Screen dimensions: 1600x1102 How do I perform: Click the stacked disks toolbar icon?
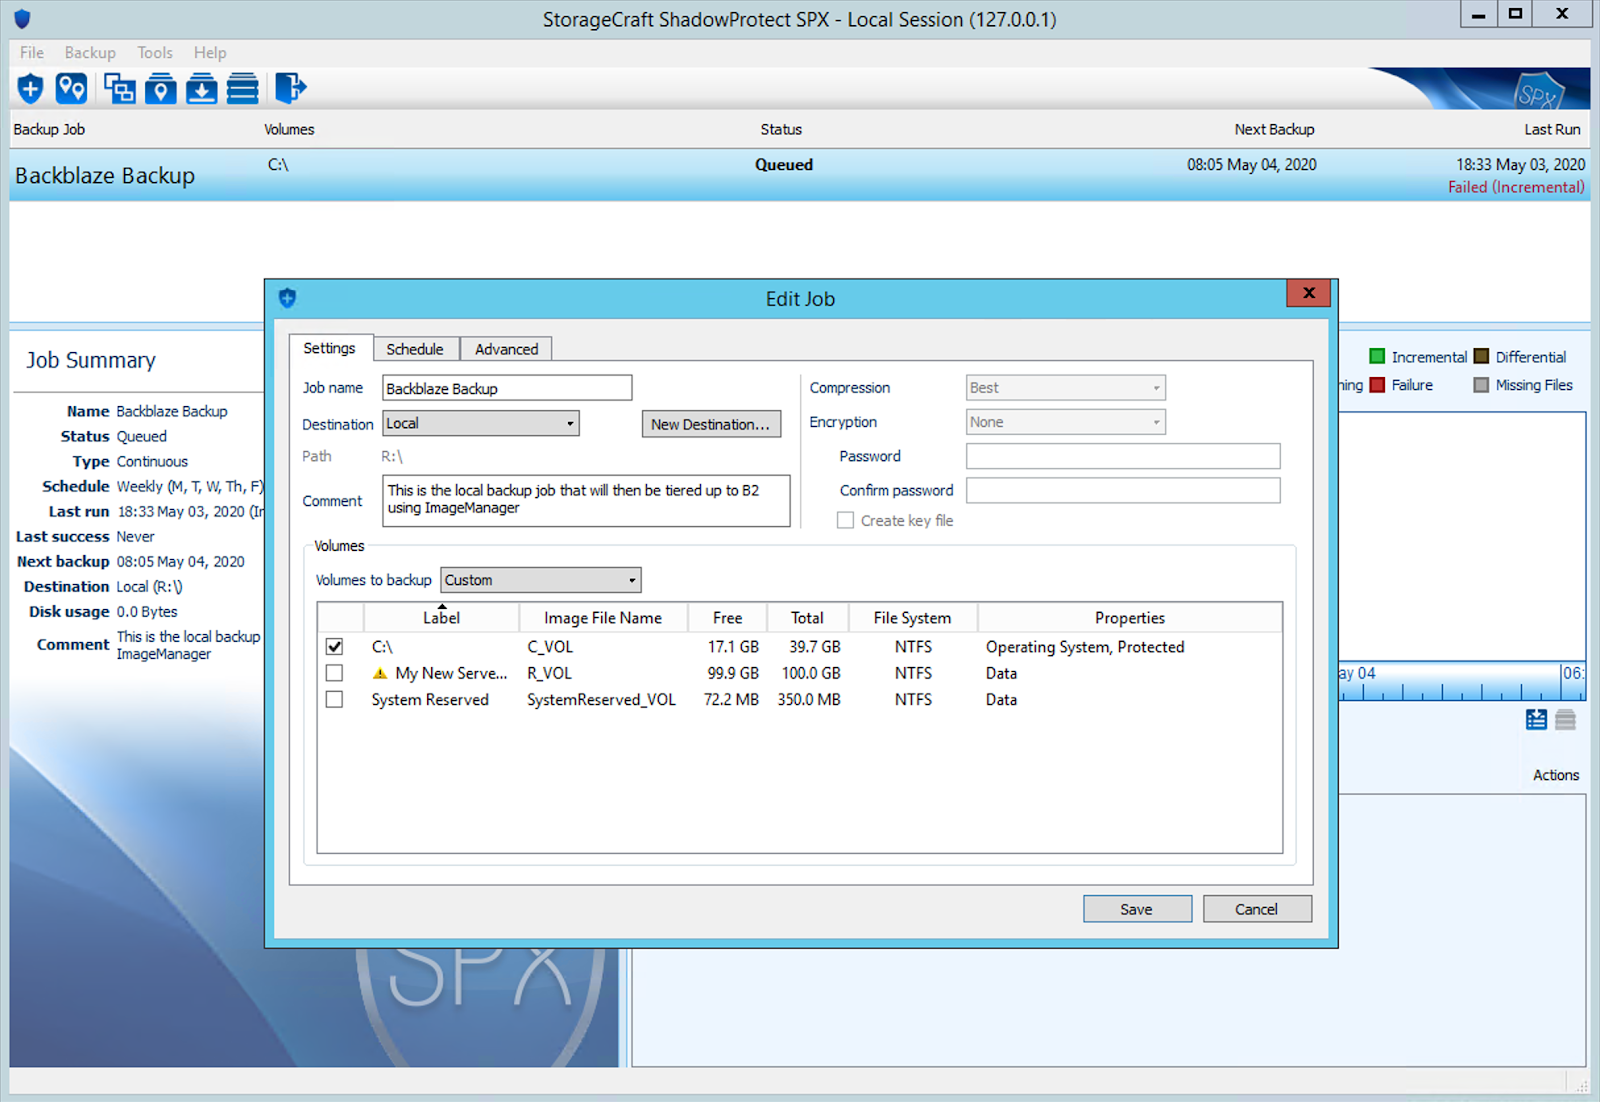[x=242, y=89]
